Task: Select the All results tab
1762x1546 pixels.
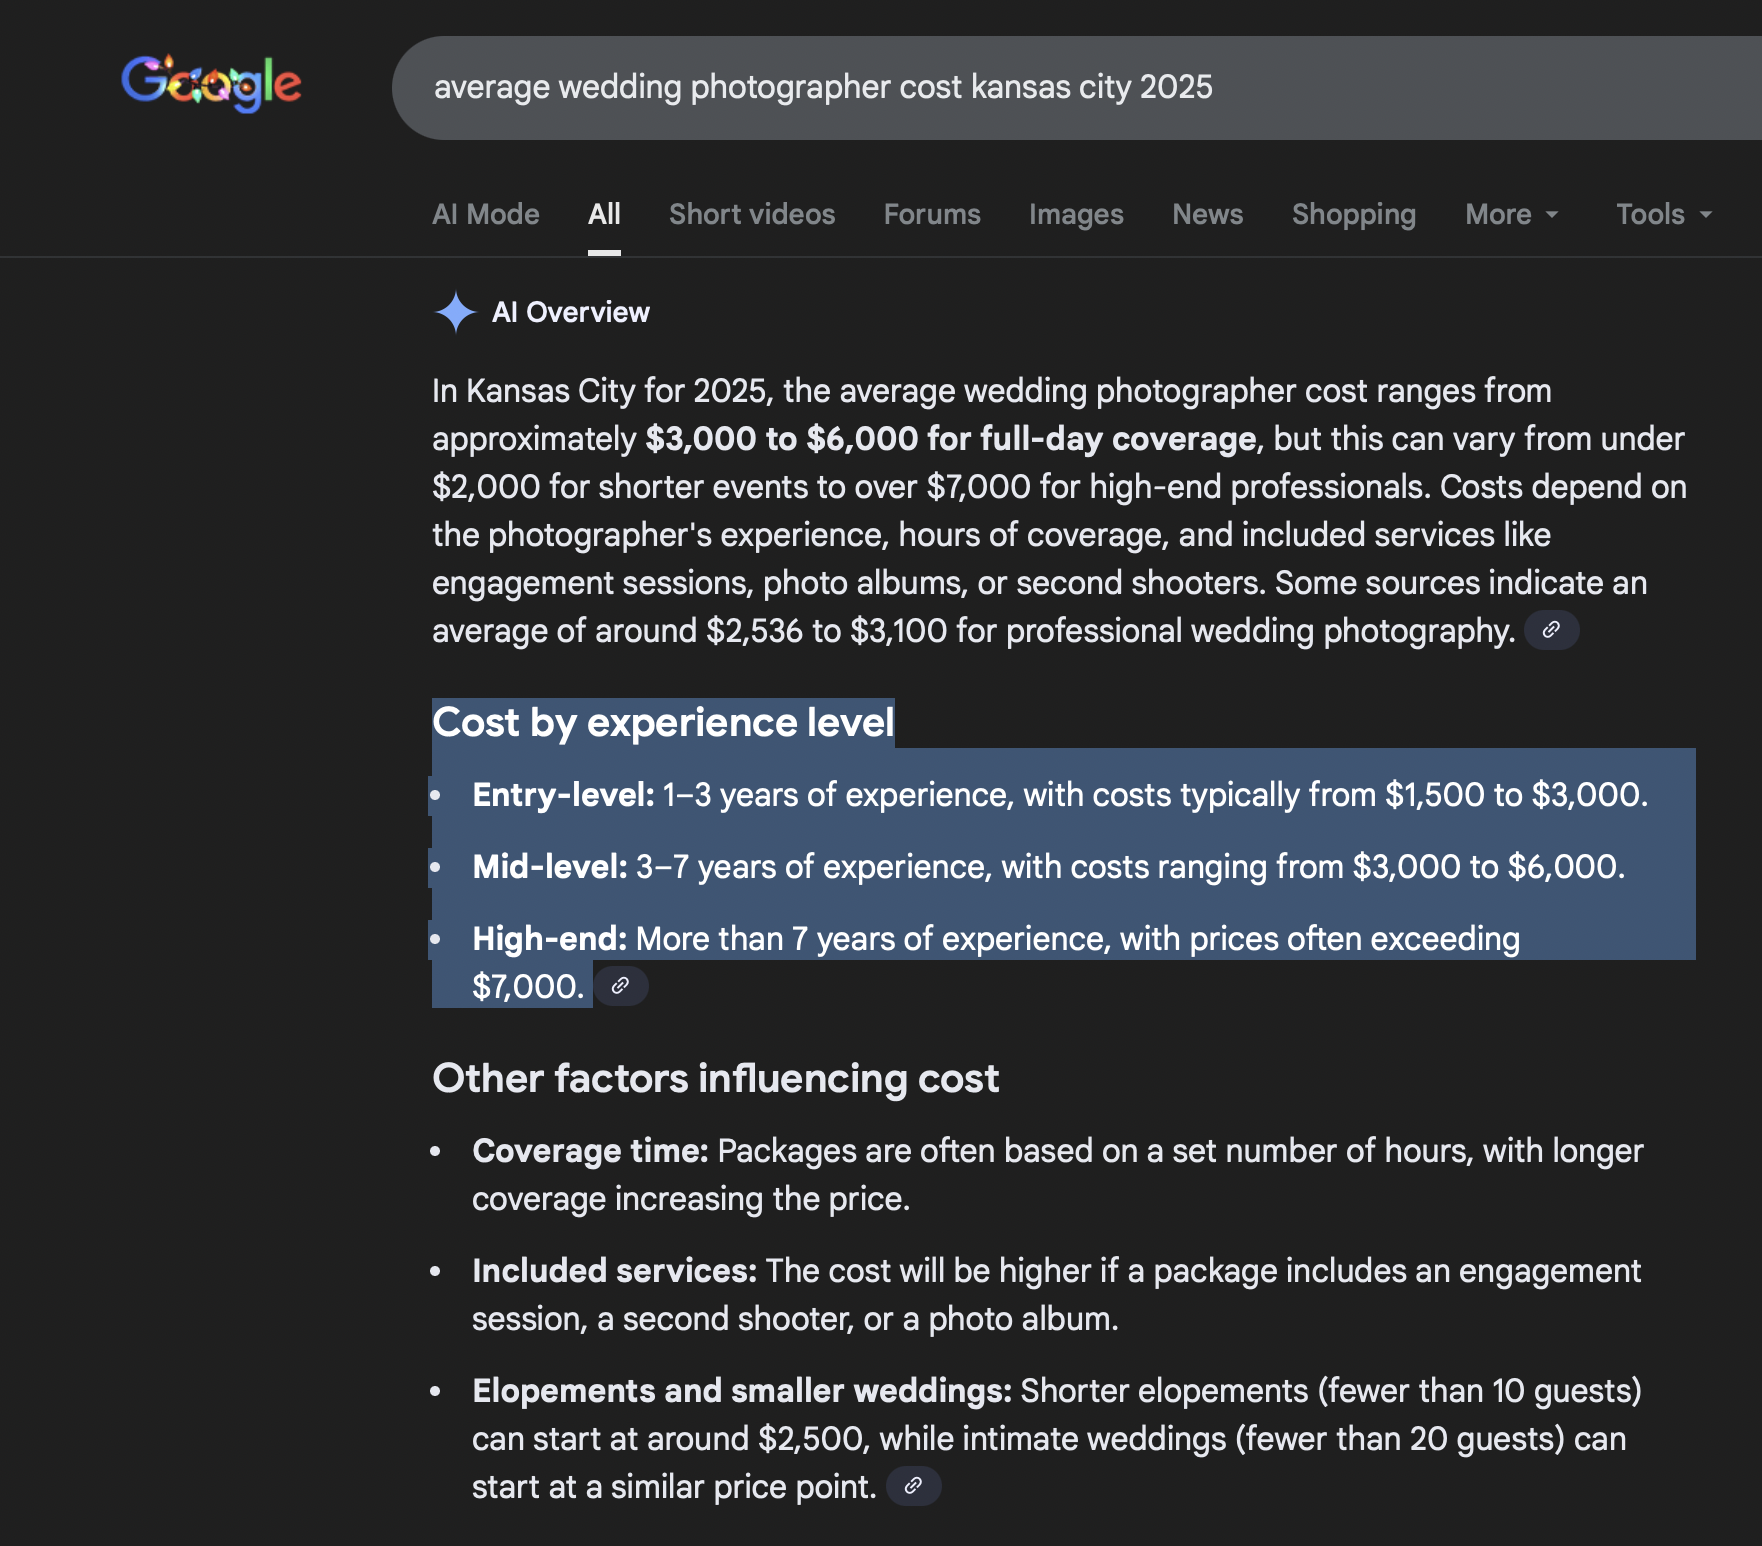Action: [x=604, y=214]
